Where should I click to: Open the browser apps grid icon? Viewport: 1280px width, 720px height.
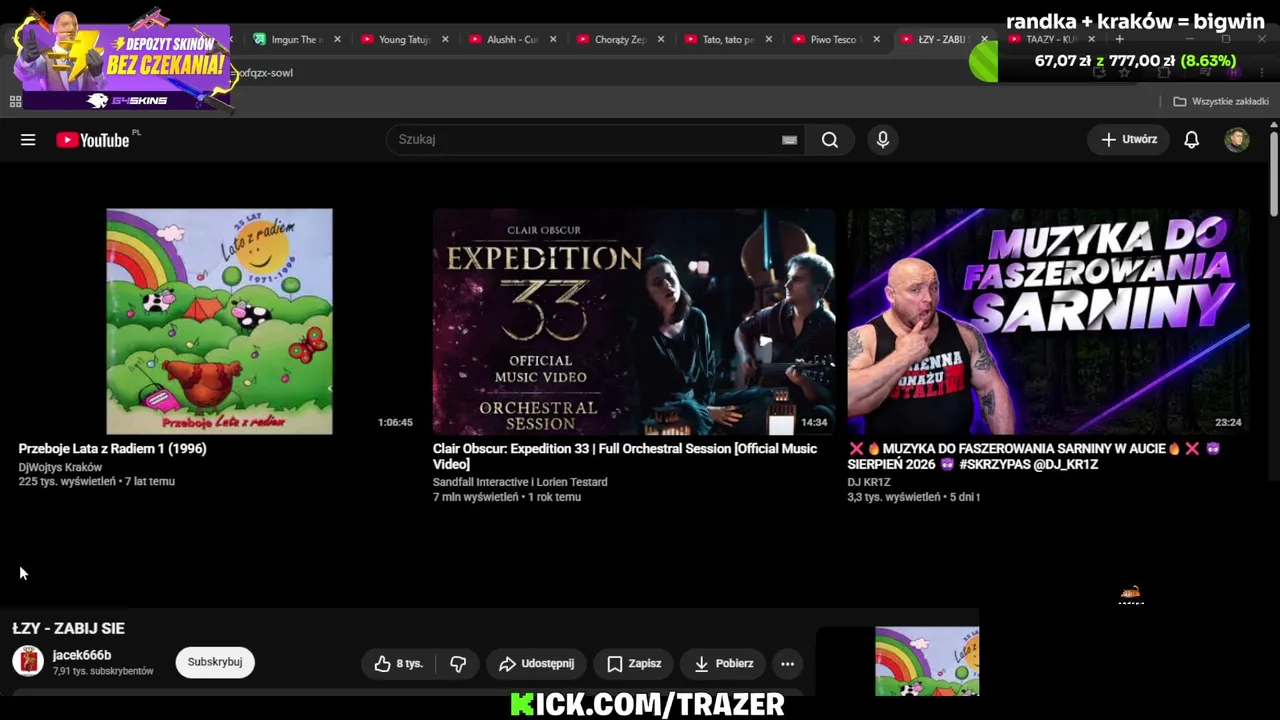tap(15, 101)
